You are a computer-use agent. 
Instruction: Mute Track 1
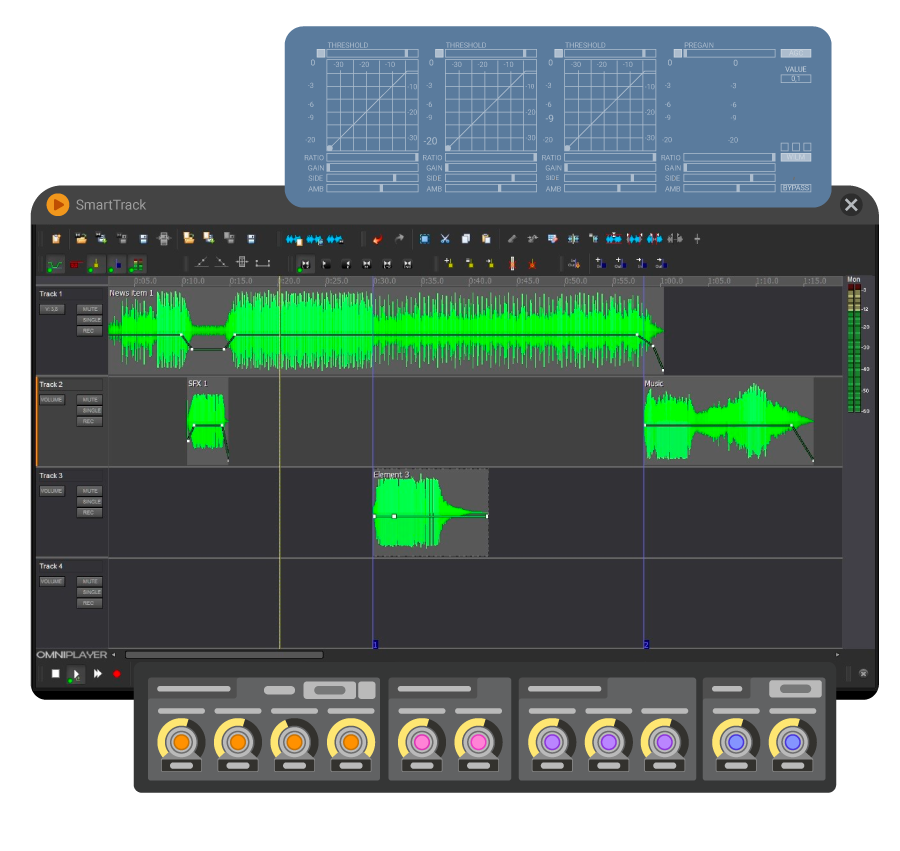click(90, 309)
